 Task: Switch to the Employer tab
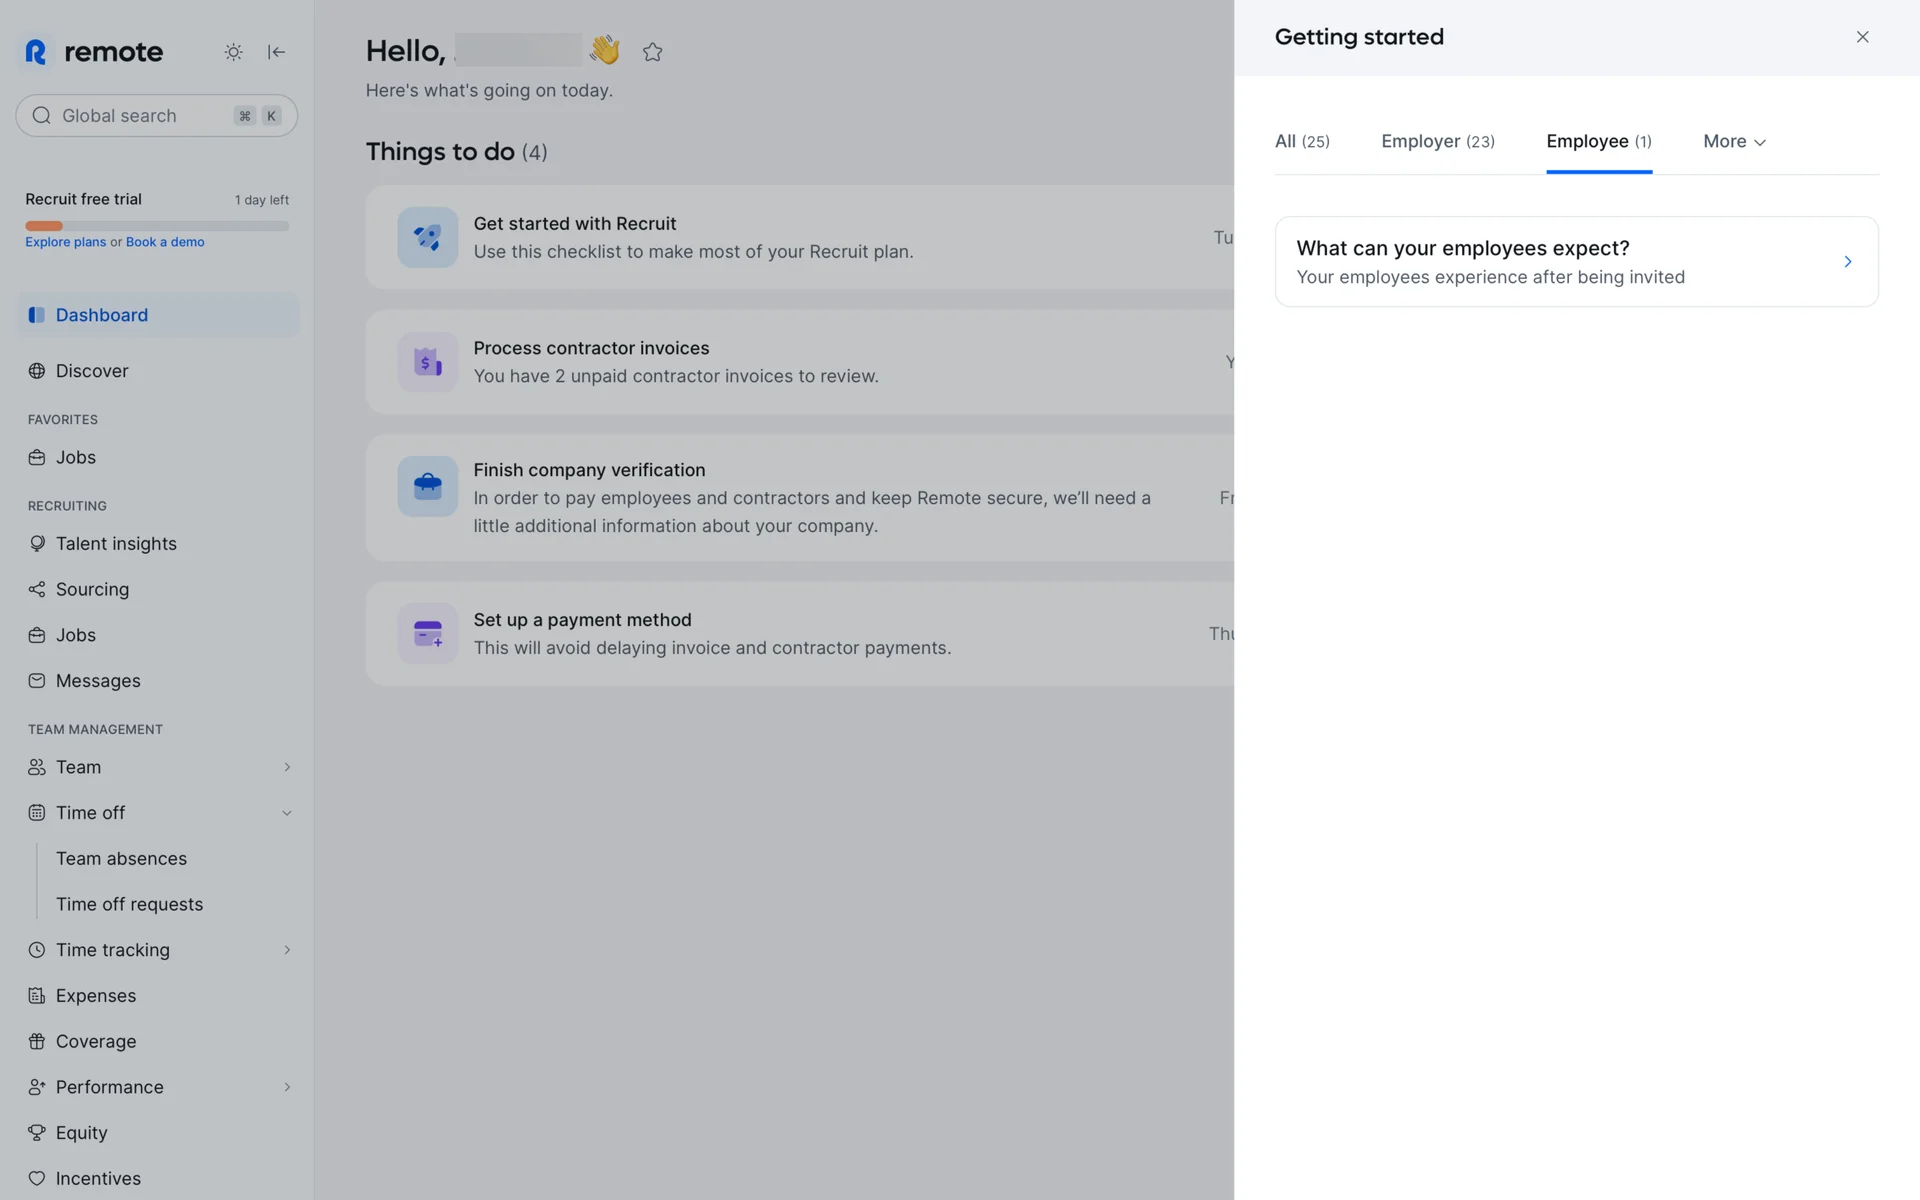[x=1437, y=142]
